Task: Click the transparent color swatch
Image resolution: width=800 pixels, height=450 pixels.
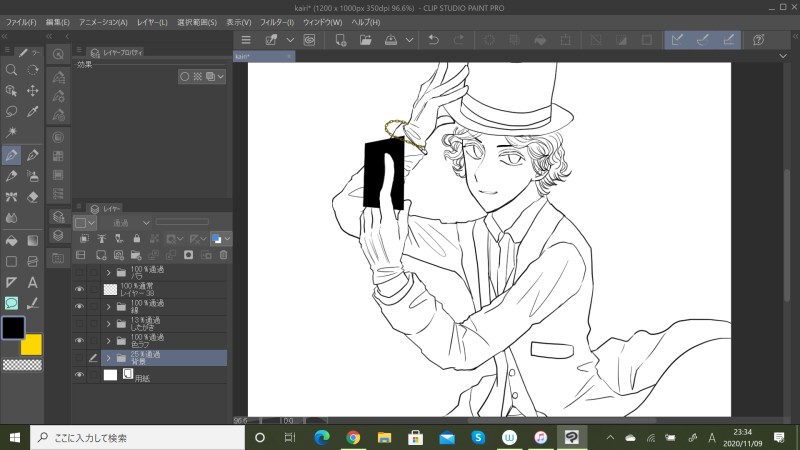Action: [x=22, y=365]
